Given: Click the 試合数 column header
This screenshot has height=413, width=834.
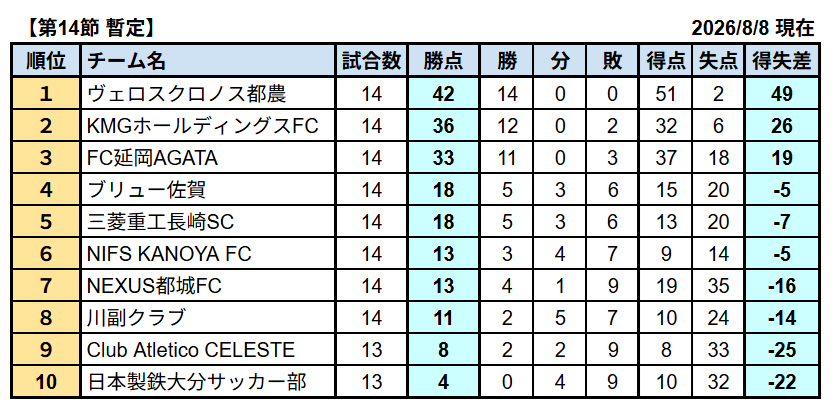Looking at the screenshot, I should click(x=371, y=62).
